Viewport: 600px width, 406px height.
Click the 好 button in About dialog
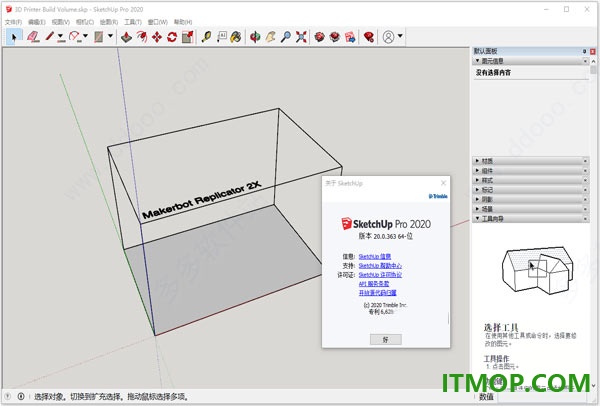386,339
